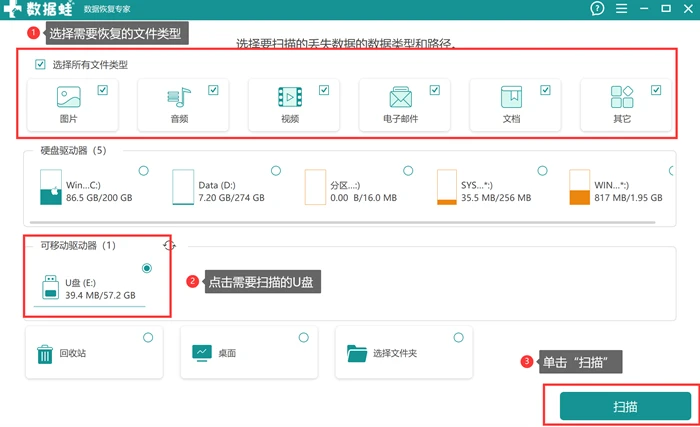This screenshot has width=700, height=427.
Task: Click the 电子邮件 envelope icon
Action: point(400,97)
